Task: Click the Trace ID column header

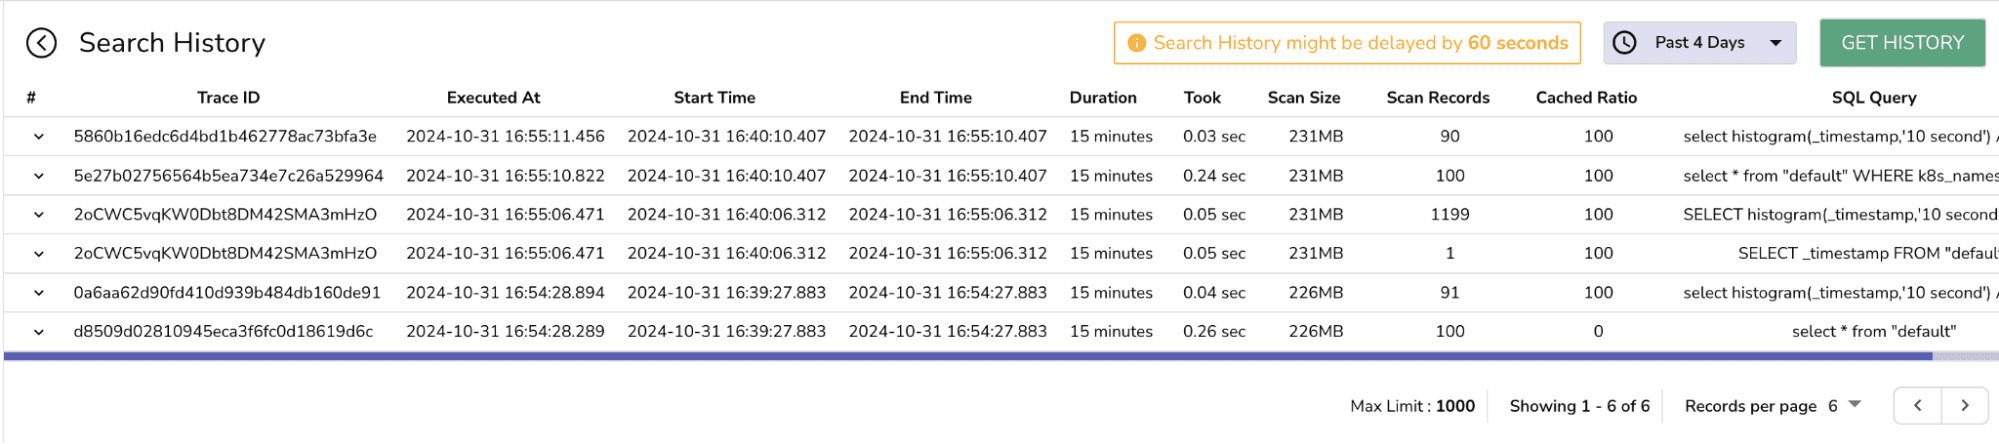Action: (x=228, y=98)
